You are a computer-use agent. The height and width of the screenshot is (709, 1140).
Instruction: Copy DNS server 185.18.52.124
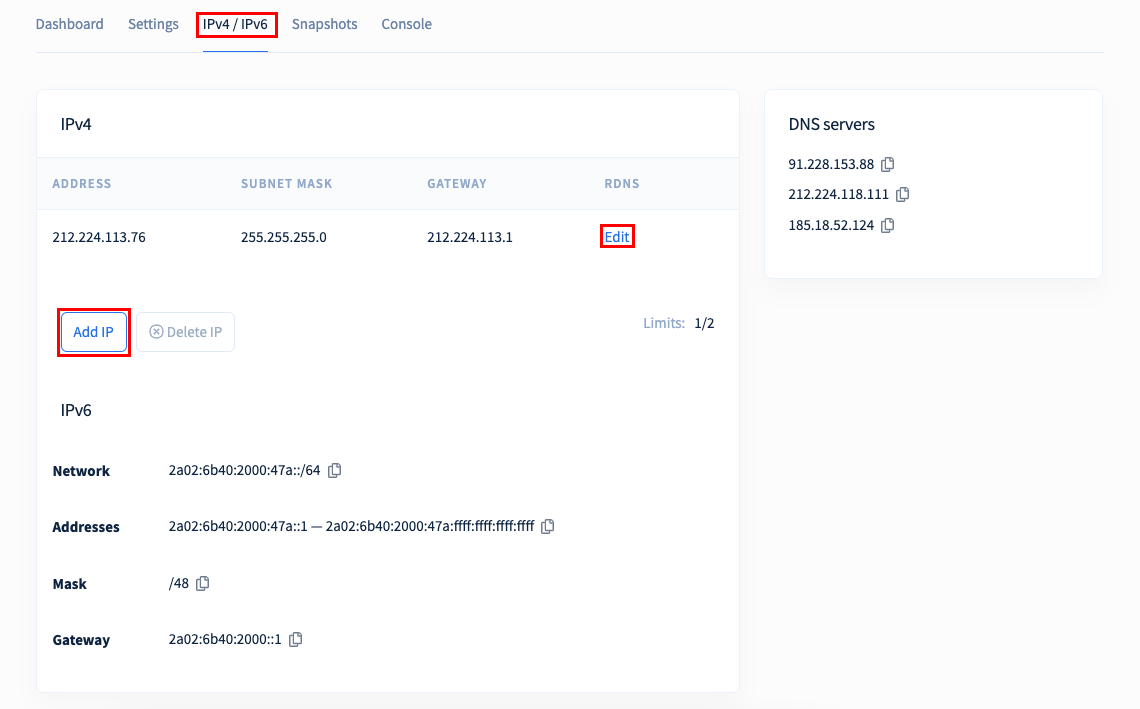coord(888,225)
